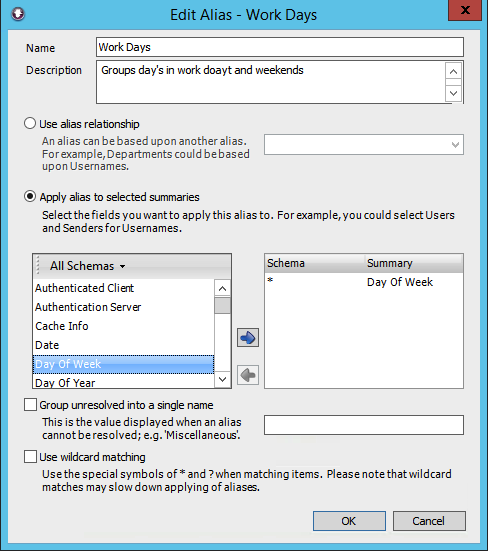Click description box scroll up arrow
Image resolution: width=488 pixels, height=551 pixels.
[453, 72]
